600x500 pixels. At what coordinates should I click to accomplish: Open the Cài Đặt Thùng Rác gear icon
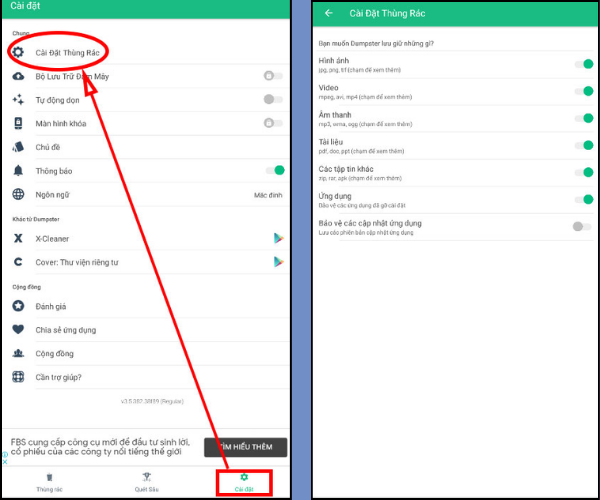[18, 52]
